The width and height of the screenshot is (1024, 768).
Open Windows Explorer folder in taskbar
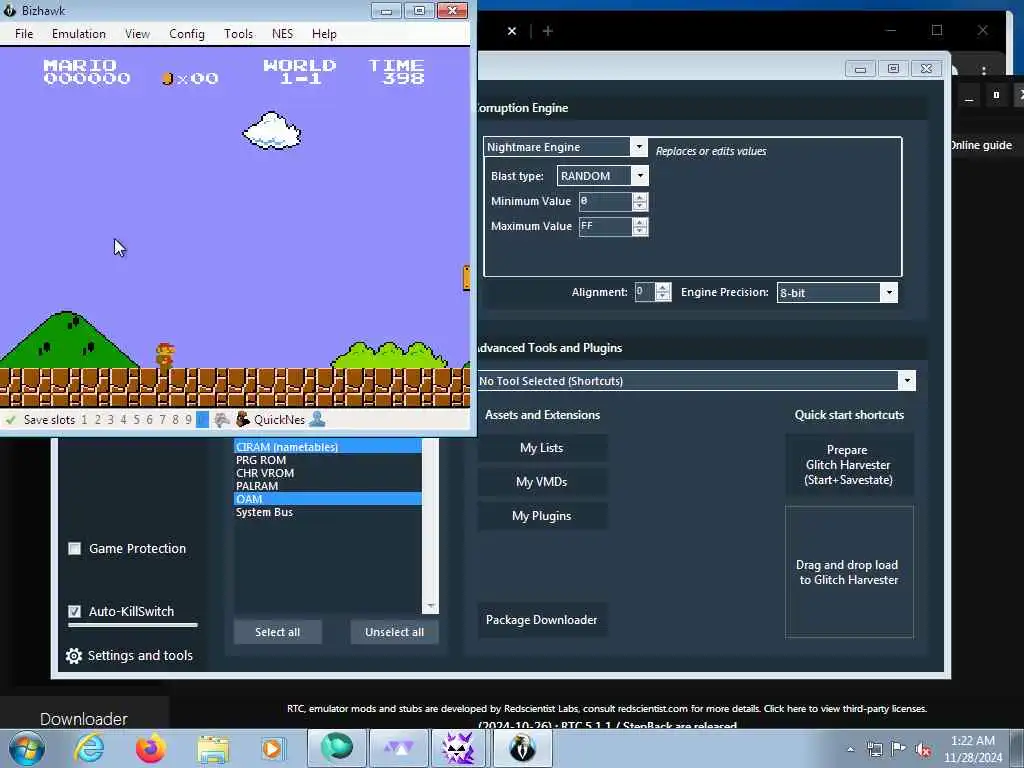click(x=213, y=748)
